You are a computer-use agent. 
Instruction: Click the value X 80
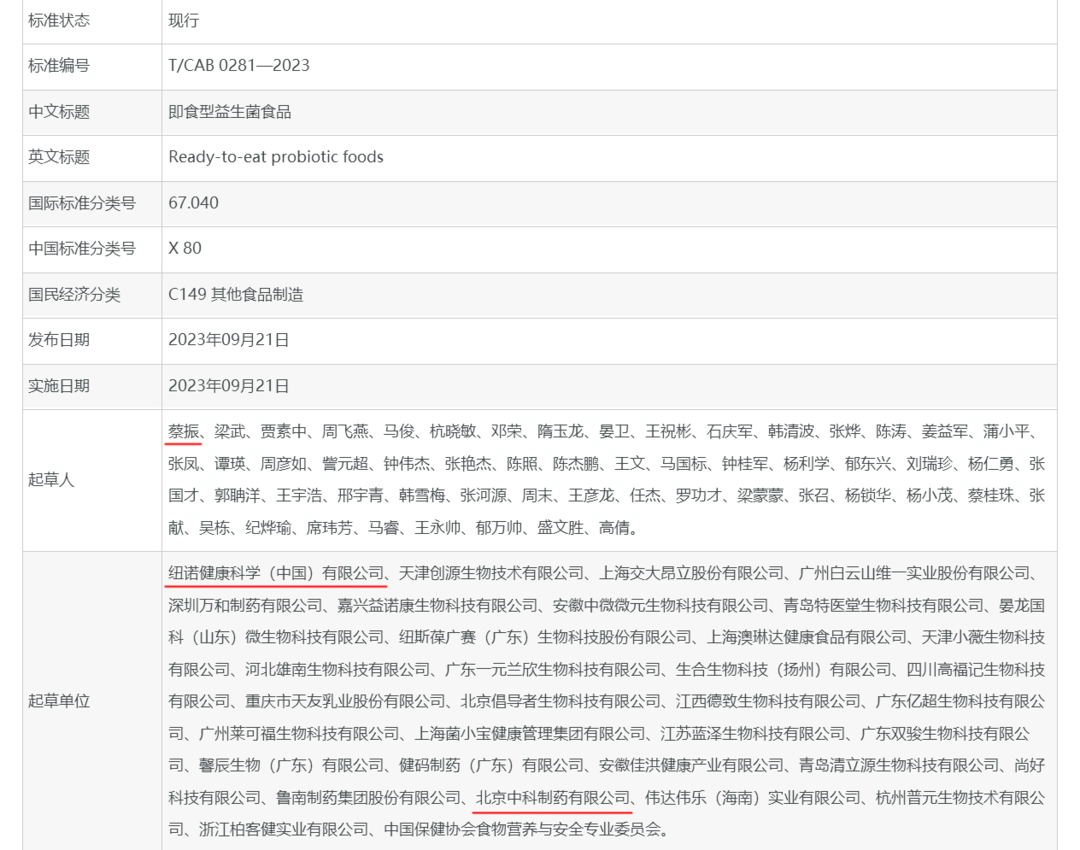coord(185,248)
